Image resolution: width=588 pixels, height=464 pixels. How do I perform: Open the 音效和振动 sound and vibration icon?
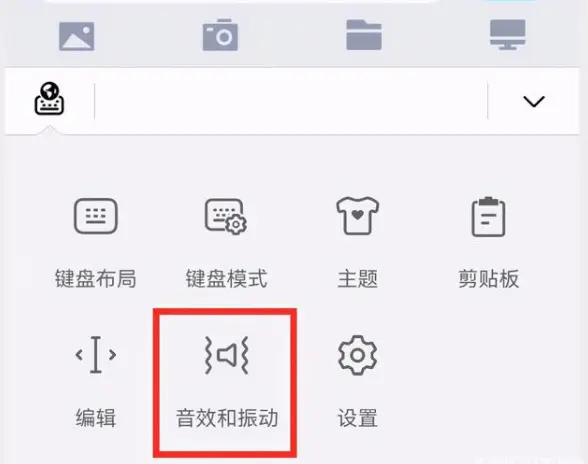click(226, 355)
